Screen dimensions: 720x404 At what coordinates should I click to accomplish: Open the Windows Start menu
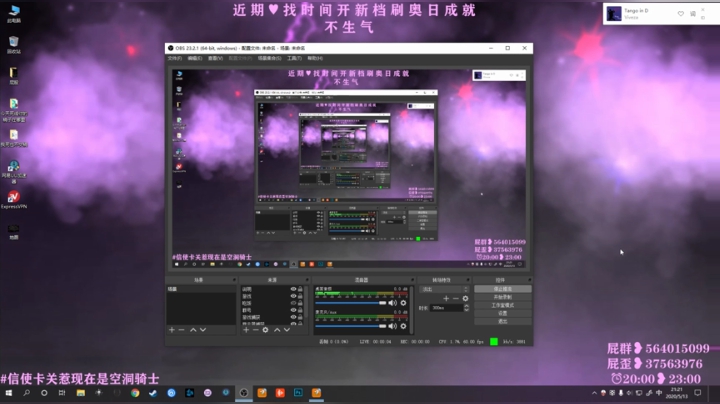[8, 393]
